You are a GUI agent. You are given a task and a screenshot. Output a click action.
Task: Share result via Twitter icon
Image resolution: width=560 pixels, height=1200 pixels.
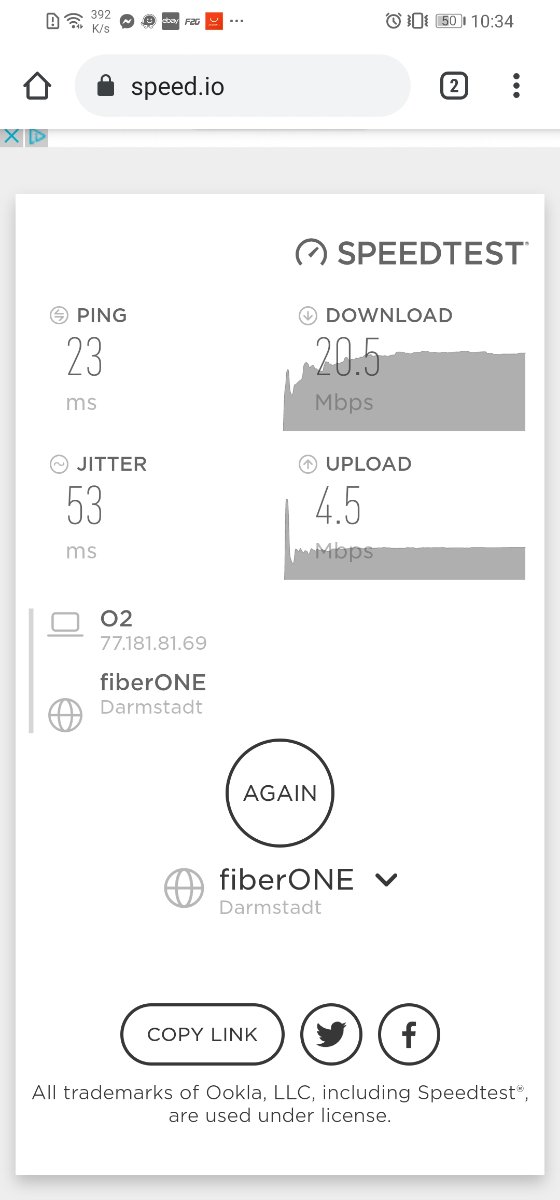331,1034
